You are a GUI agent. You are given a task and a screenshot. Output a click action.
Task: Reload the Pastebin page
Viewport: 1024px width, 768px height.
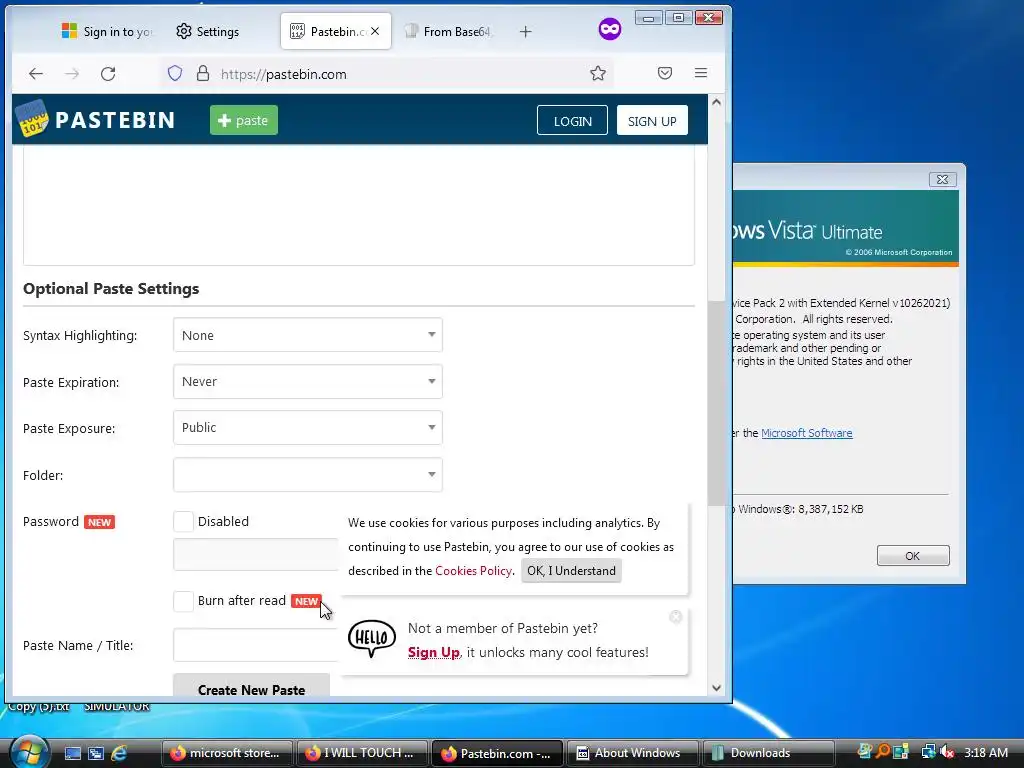[x=108, y=74]
